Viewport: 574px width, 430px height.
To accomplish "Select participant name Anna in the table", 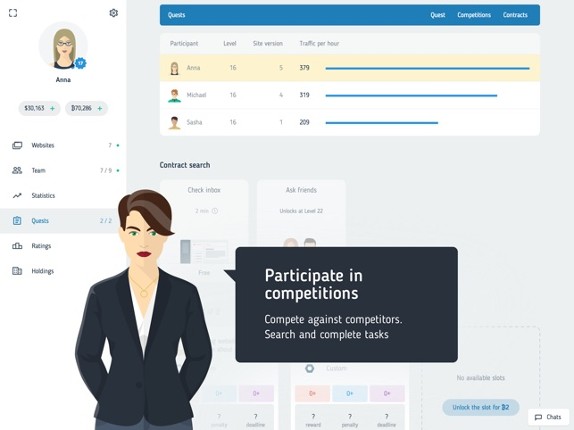I will coord(193,68).
